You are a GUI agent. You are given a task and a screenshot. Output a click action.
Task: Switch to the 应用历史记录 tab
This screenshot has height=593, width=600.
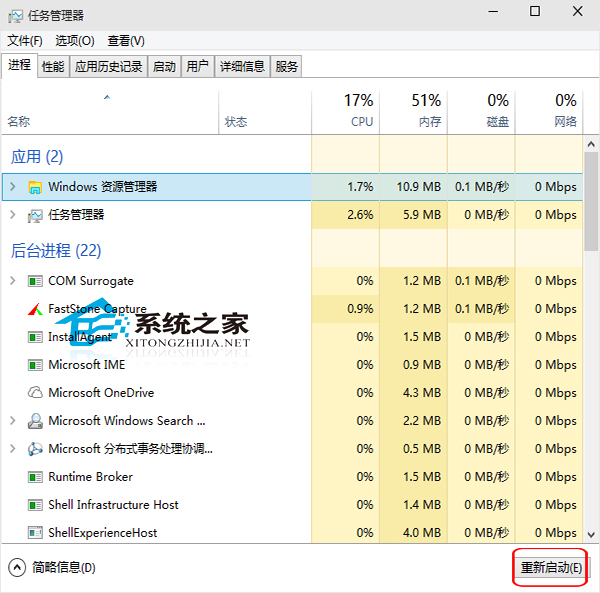click(108, 67)
